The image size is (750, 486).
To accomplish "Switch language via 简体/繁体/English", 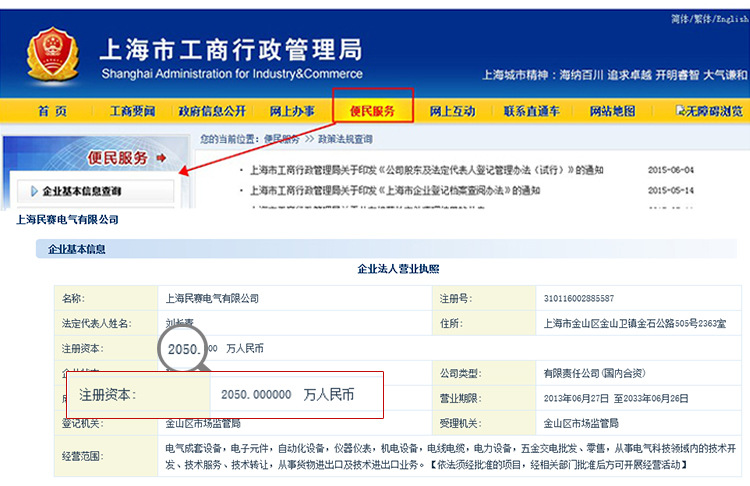I will point(709,19).
